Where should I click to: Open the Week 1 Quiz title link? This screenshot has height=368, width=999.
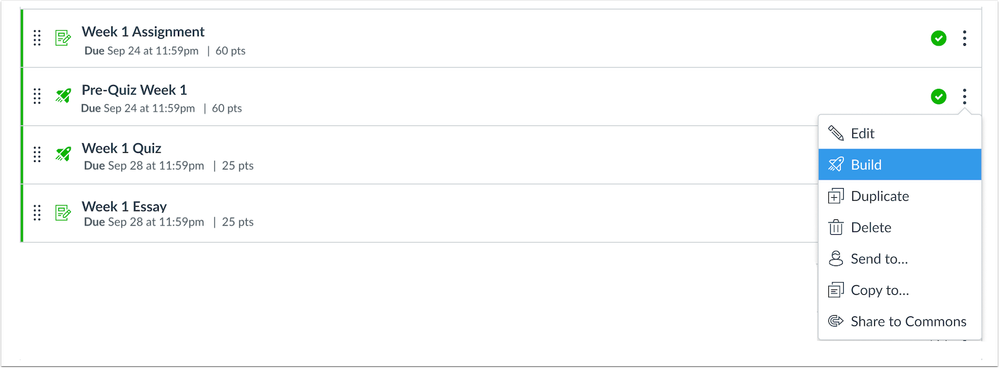tap(121, 148)
